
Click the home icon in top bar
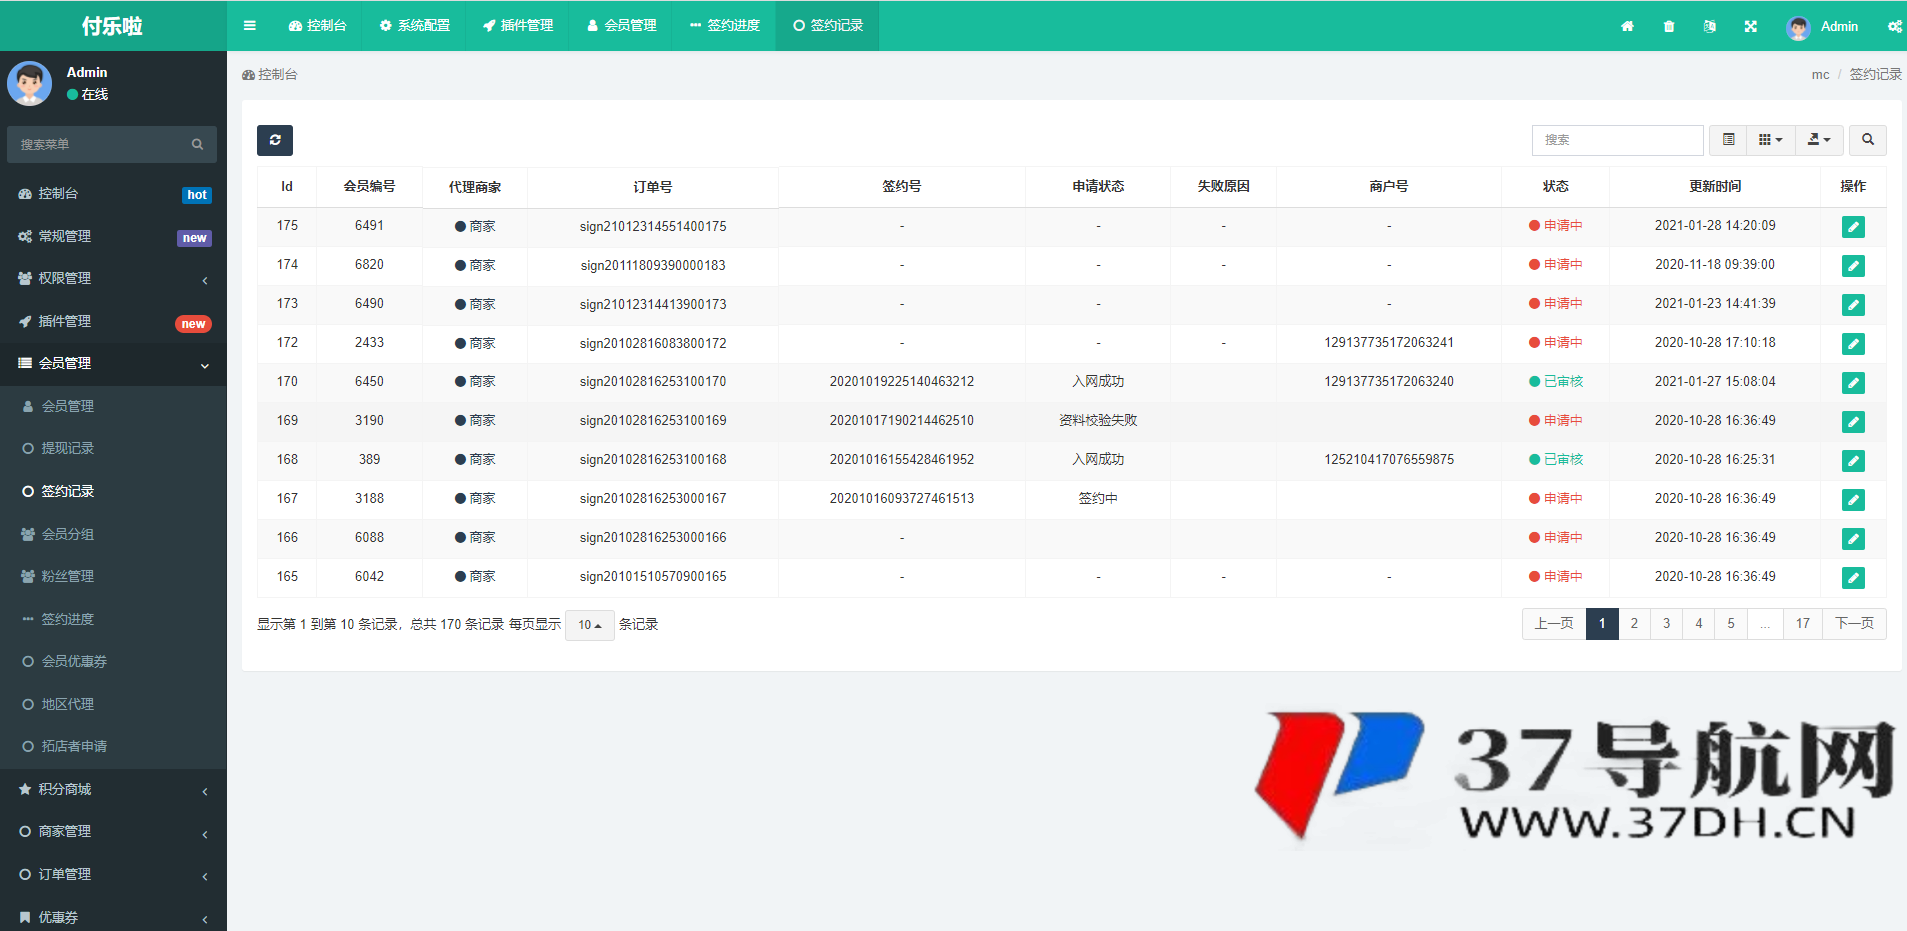click(x=1628, y=26)
